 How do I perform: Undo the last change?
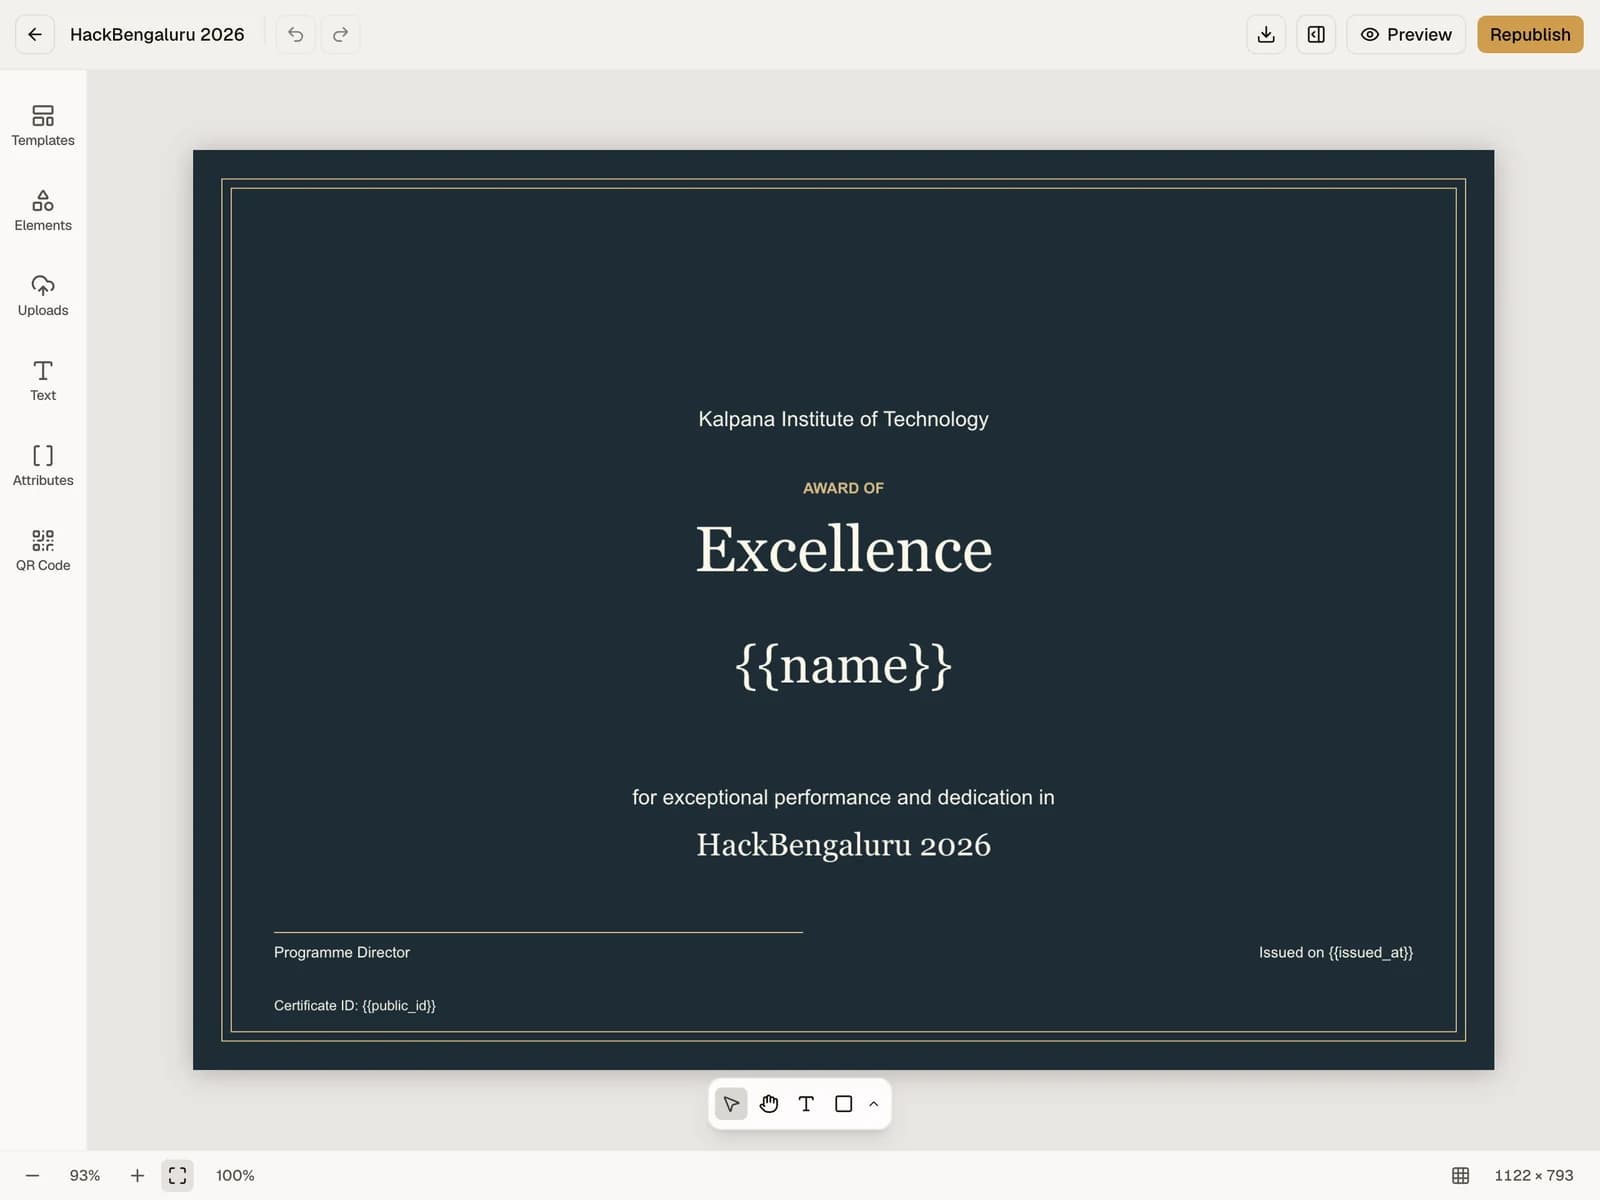tap(295, 34)
